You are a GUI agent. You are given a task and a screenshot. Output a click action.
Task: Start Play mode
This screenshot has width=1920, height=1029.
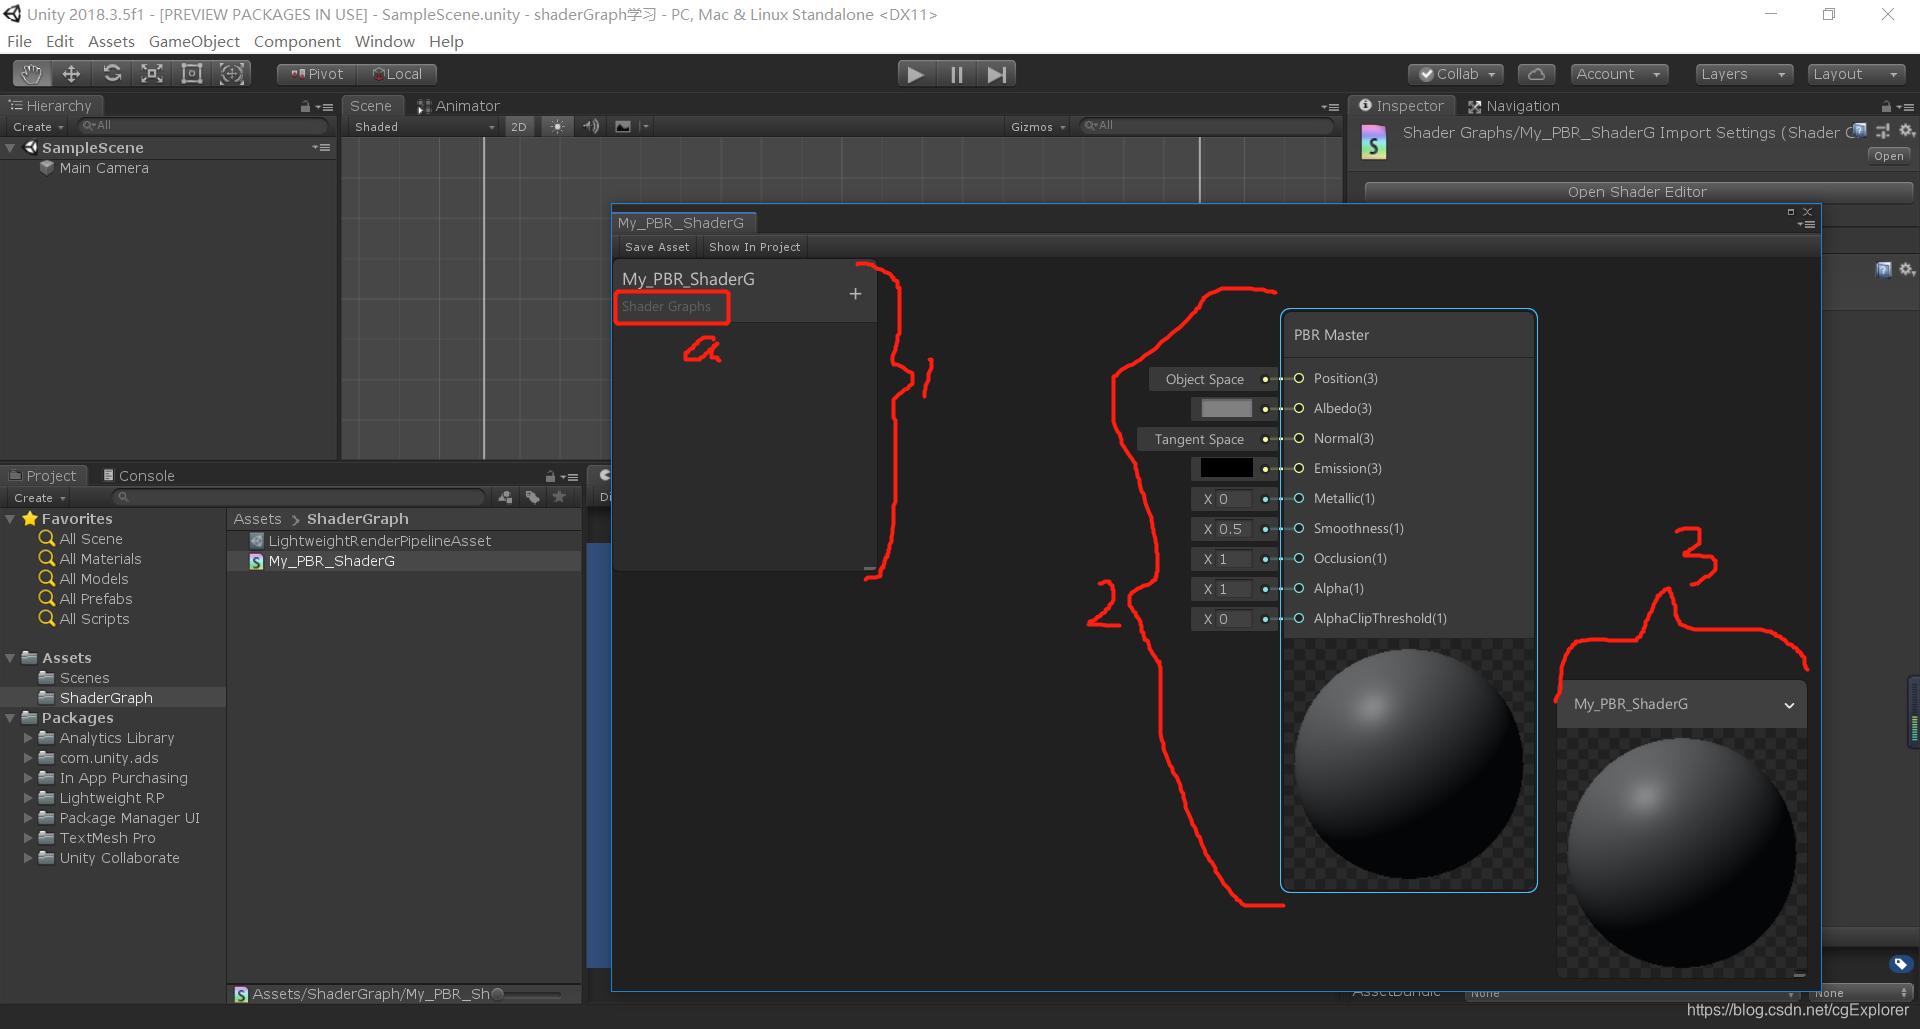[915, 74]
